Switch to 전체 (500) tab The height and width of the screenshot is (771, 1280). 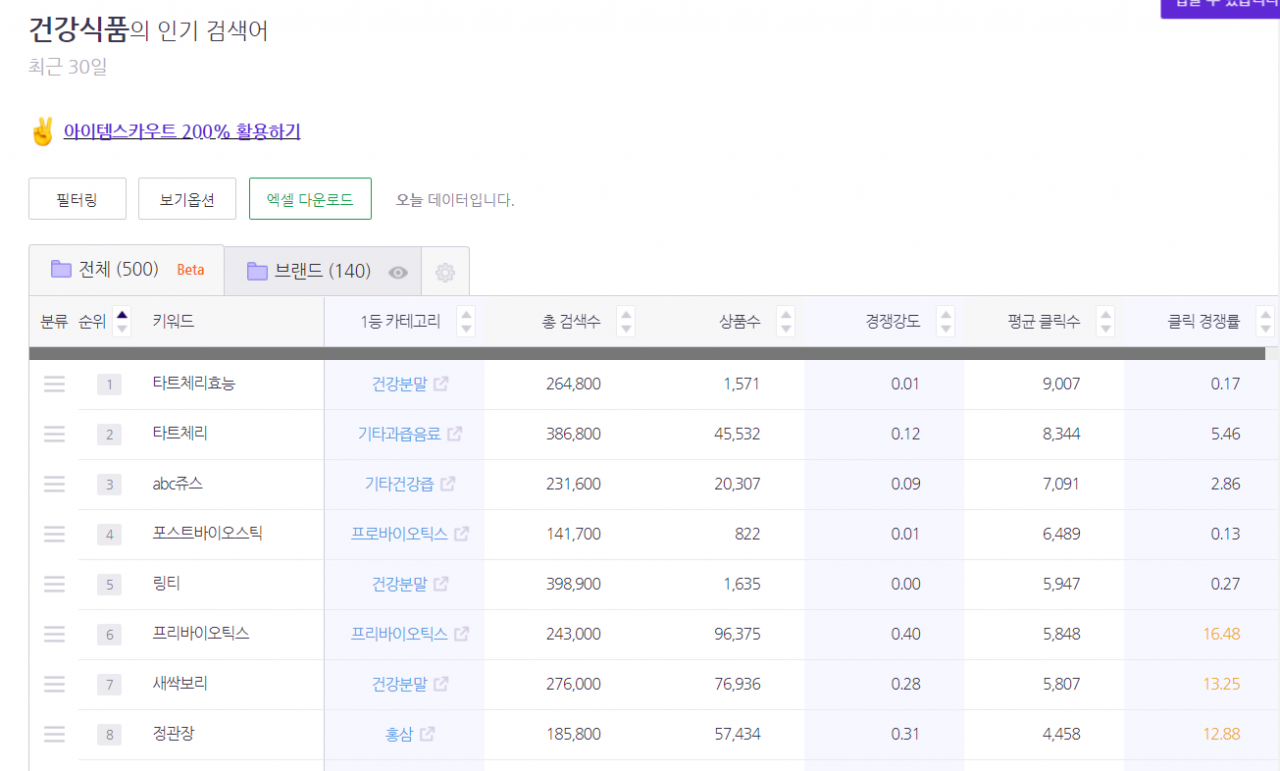pyautogui.click(x=126, y=270)
